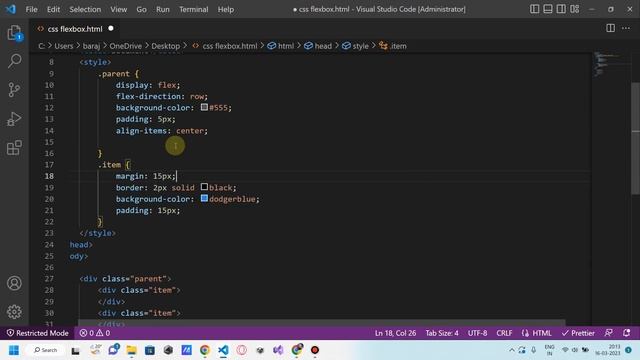Open the Go menu
This screenshot has height=360, width=640.
pyautogui.click(x=141, y=9)
